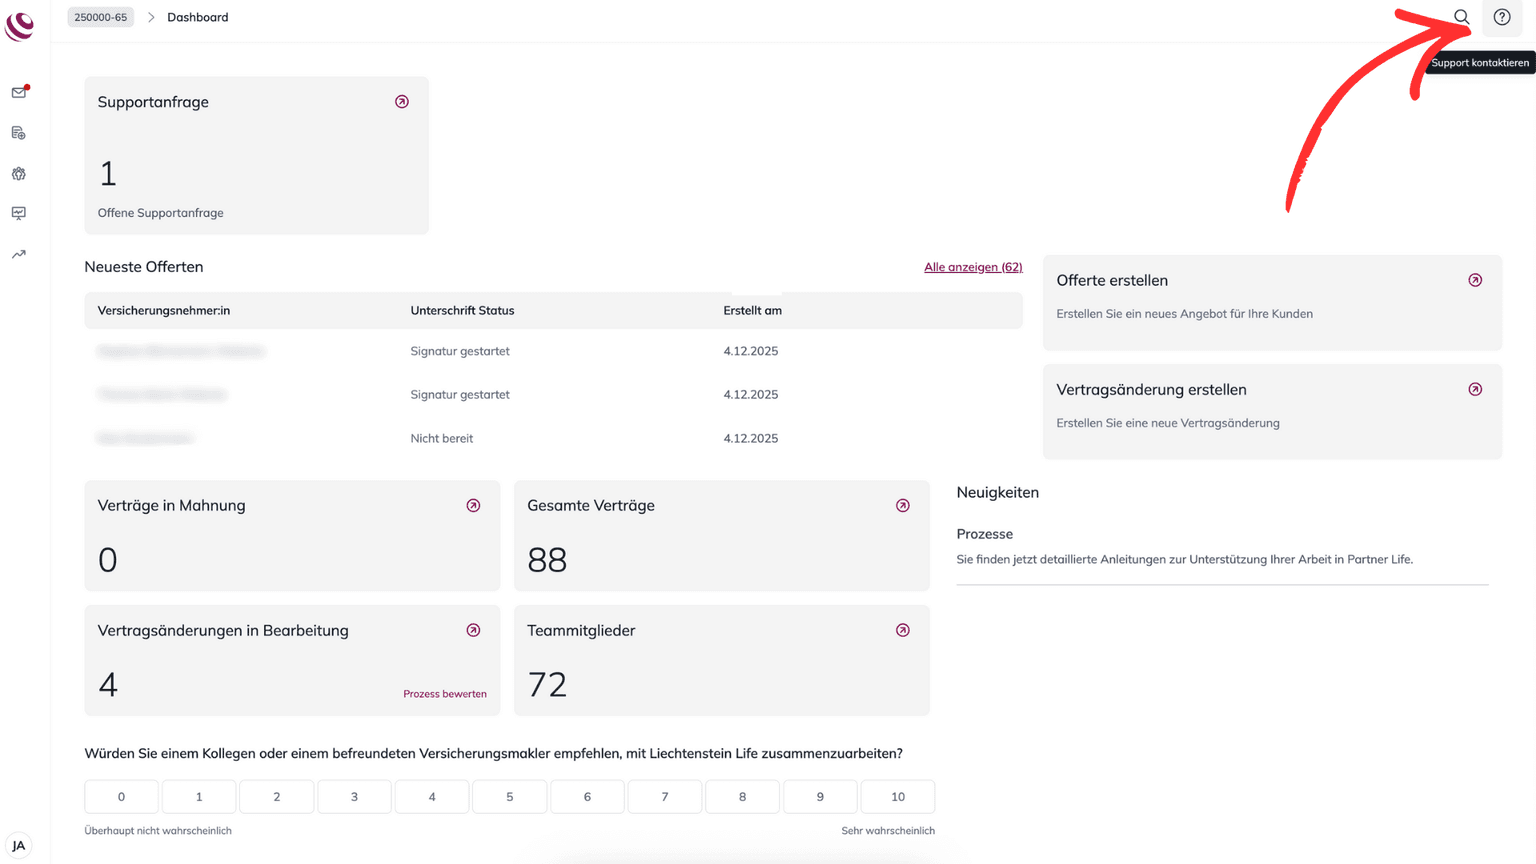Open Verträge in Mahnung arrow icon
Image resolution: width=1536 pixels, height=864 pixels.
pyautogui.click(x=473, y=505)
